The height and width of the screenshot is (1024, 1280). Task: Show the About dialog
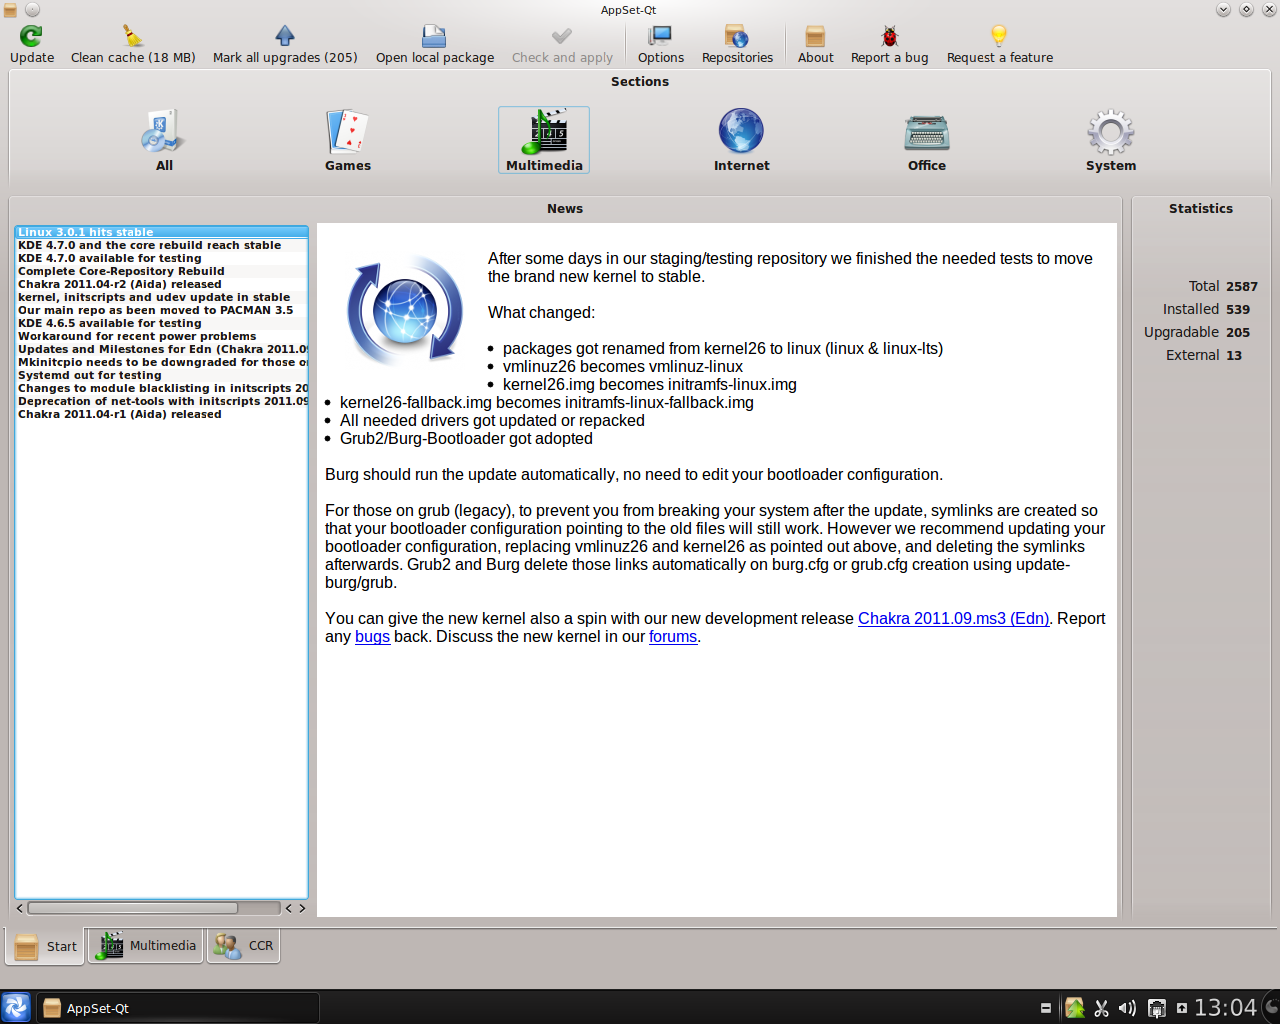pos(816,45)
